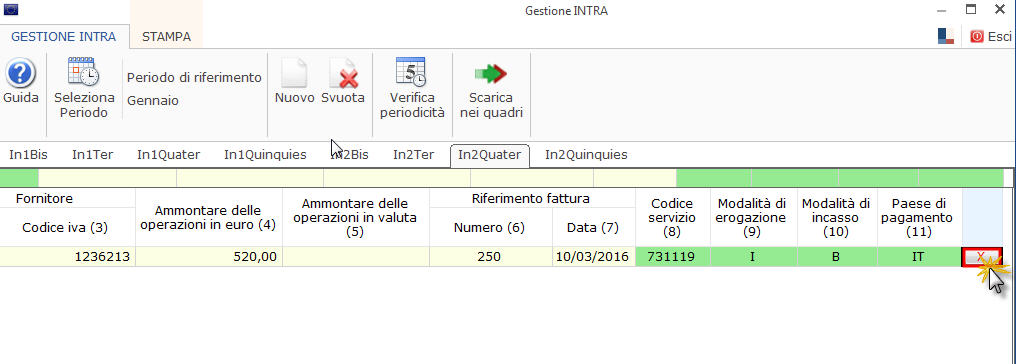
Task: Switch to the In1Quater tab
Action: point(168,155)
